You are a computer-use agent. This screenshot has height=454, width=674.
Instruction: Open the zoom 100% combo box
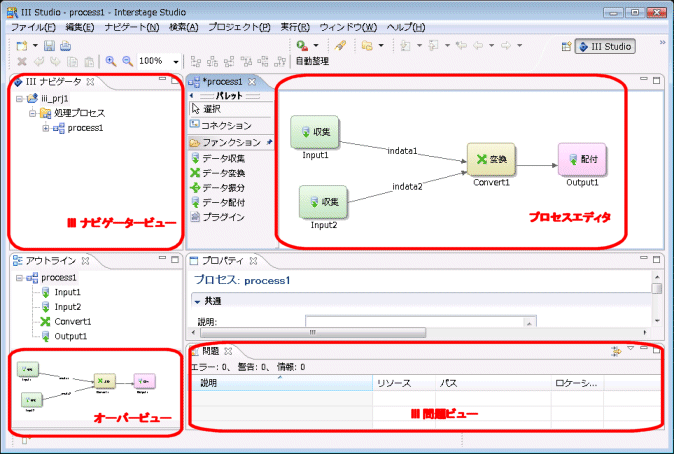158,61
